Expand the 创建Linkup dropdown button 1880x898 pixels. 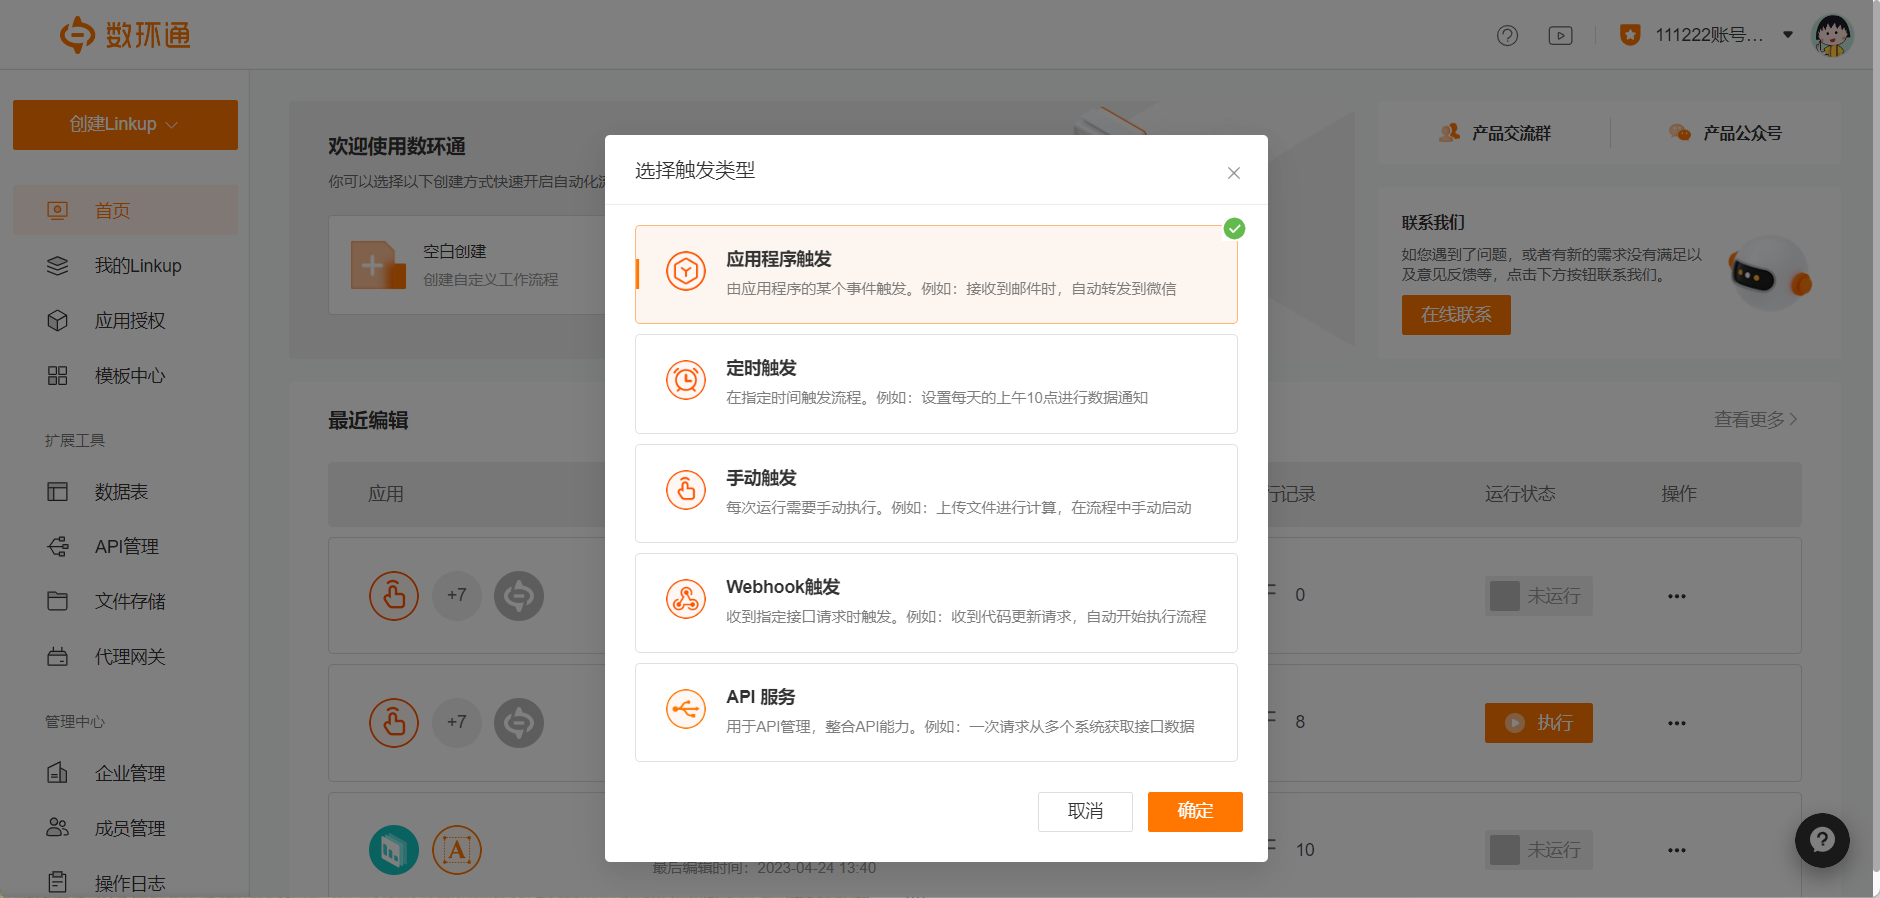[125, 125]
